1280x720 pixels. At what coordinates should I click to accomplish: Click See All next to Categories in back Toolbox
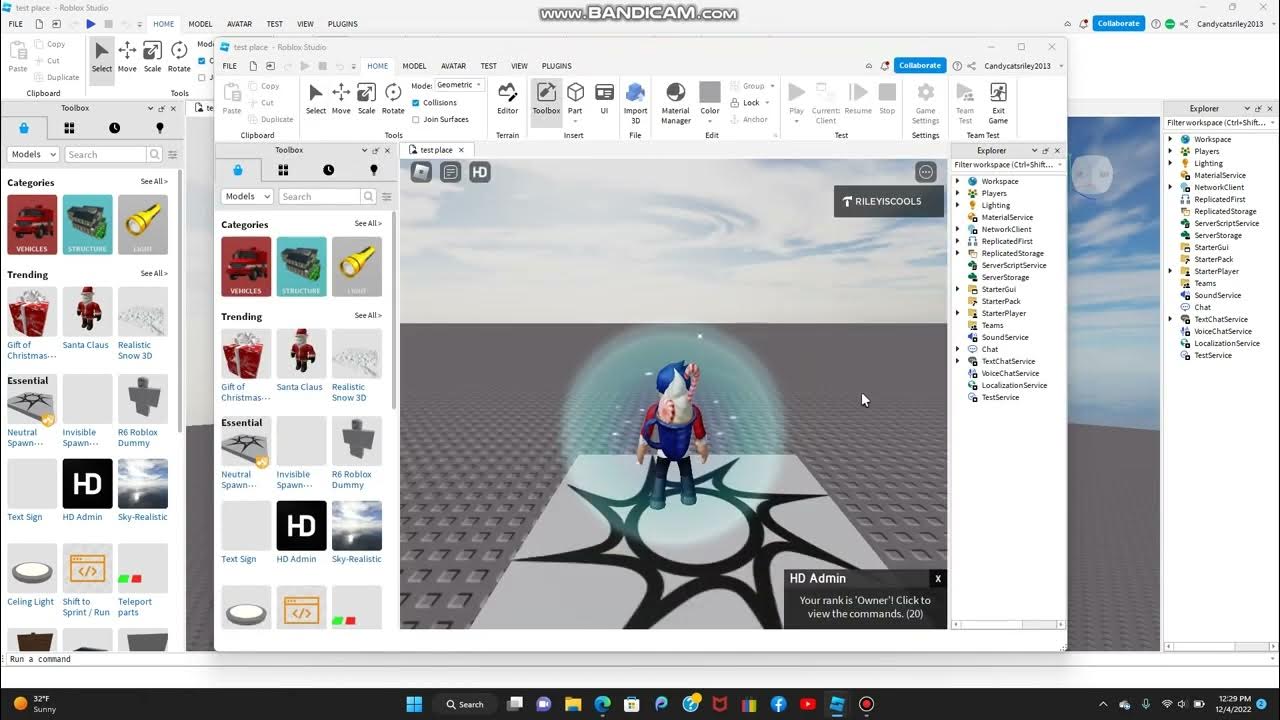click(154, 182)
